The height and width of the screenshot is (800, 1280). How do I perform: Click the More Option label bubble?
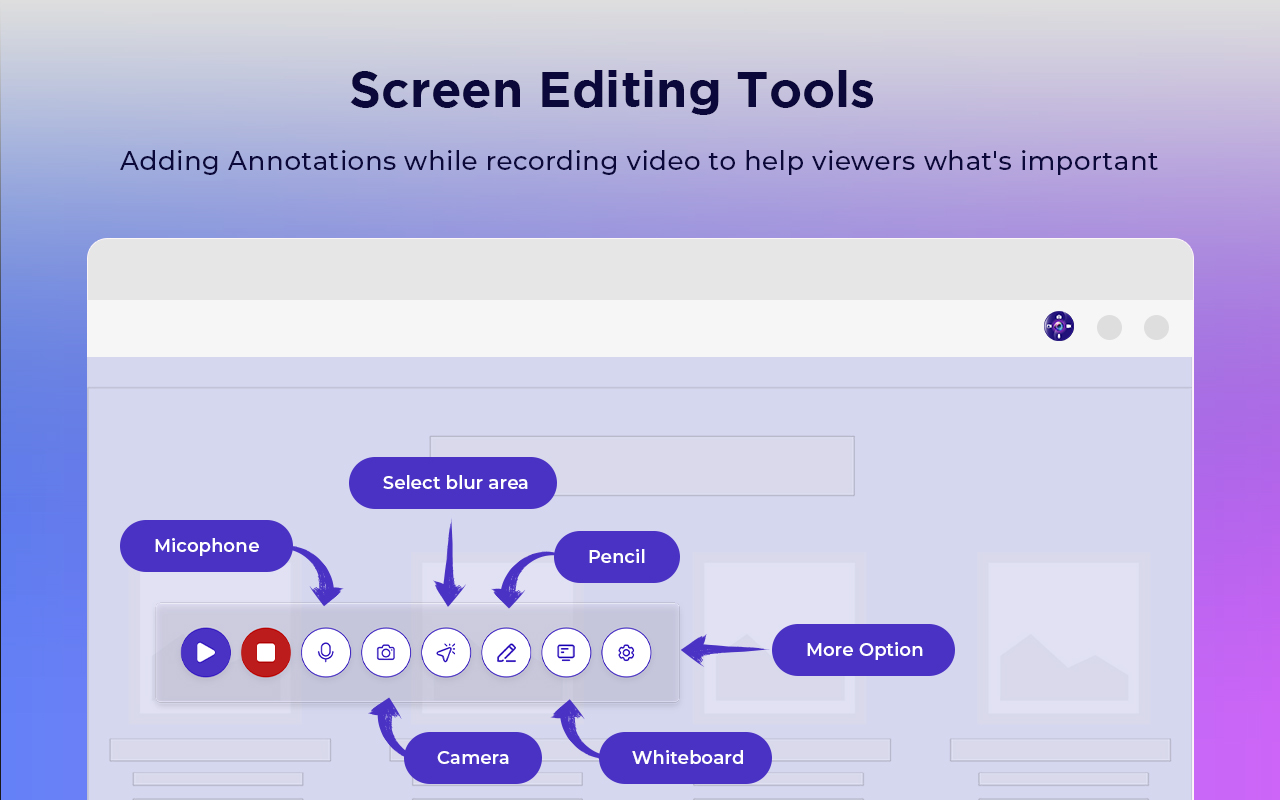862,650
